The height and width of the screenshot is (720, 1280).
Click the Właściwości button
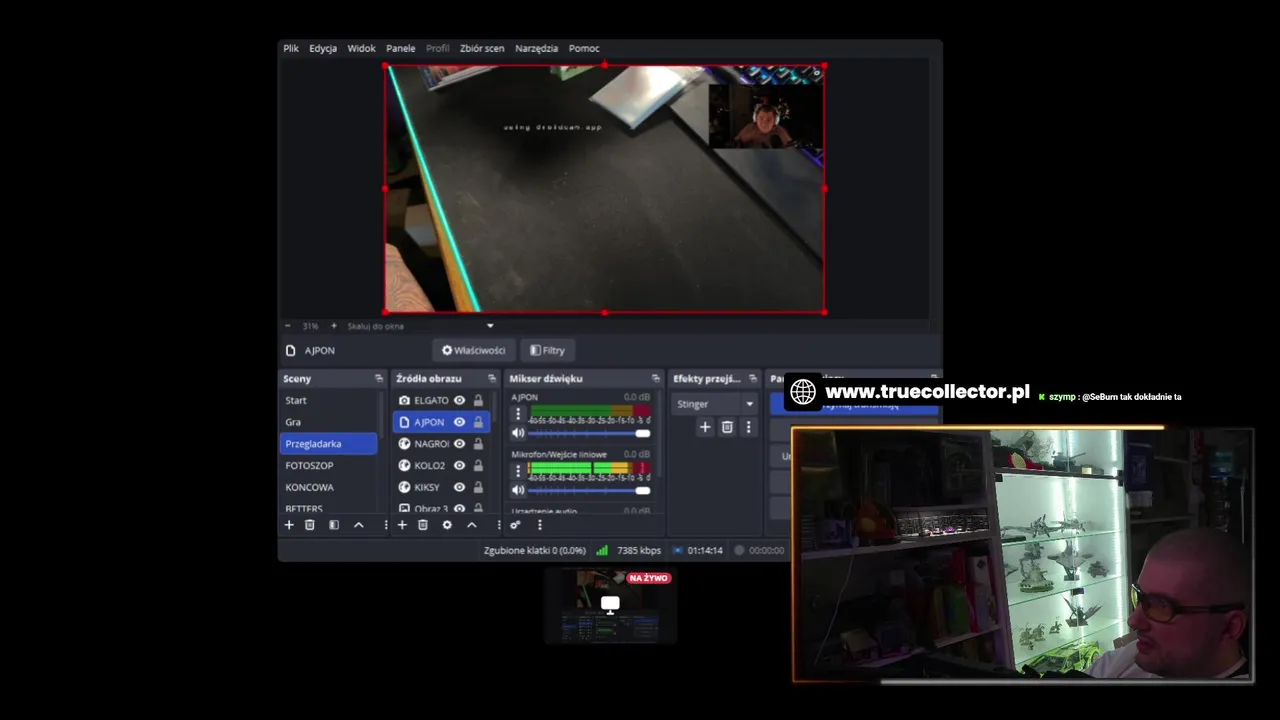point(474,350)
